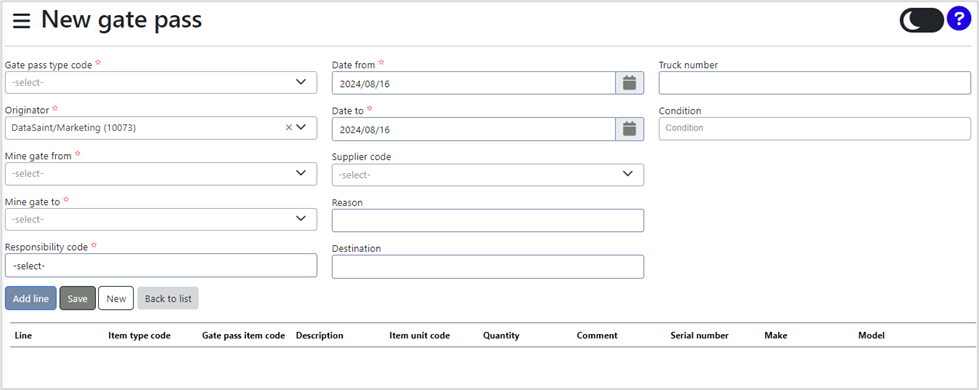Click the Comment column header

pyautogui.click(x=597, y=335)
